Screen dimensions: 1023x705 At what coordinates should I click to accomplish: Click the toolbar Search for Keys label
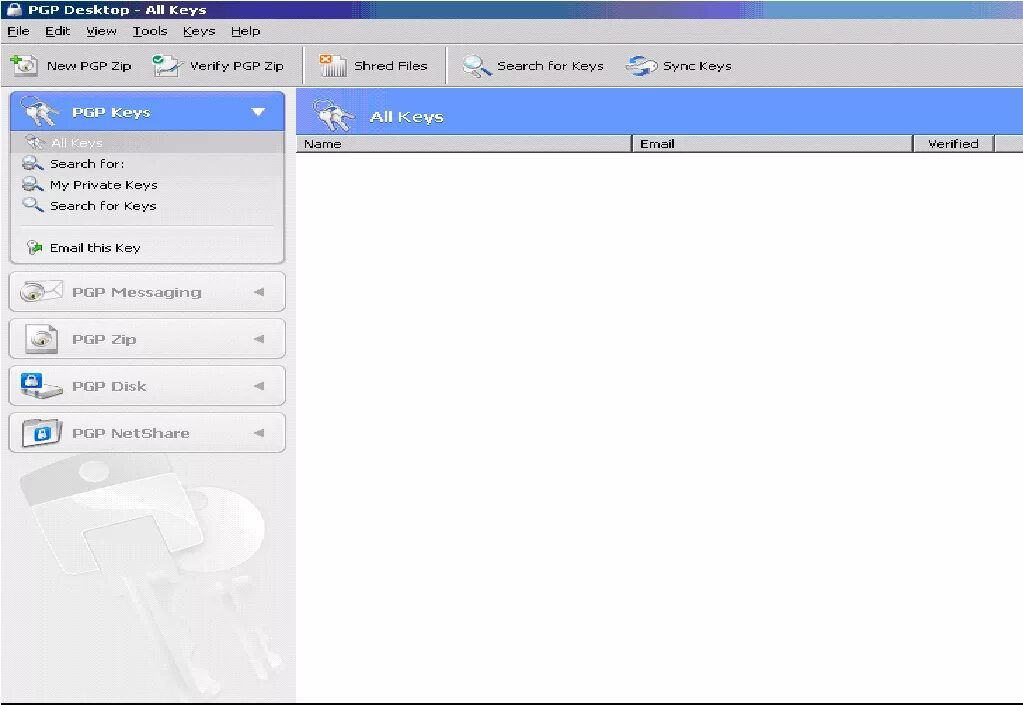550,66
